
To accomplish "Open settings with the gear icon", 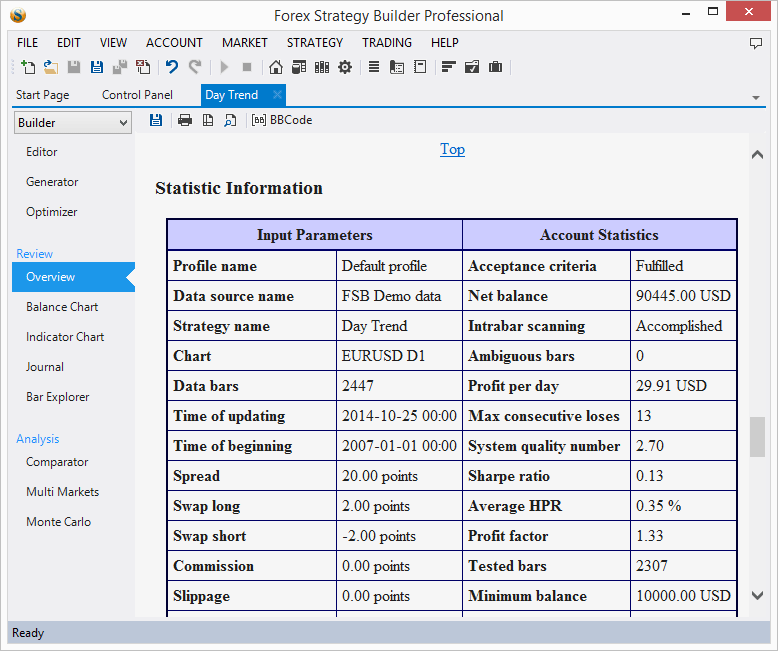I will pos(345,67).
